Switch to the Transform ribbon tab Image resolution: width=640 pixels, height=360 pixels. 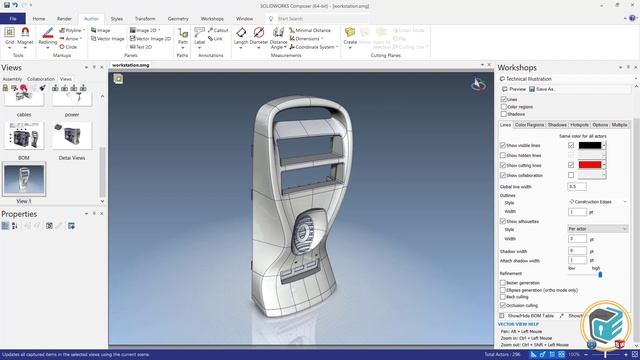[x=145, y=19]
